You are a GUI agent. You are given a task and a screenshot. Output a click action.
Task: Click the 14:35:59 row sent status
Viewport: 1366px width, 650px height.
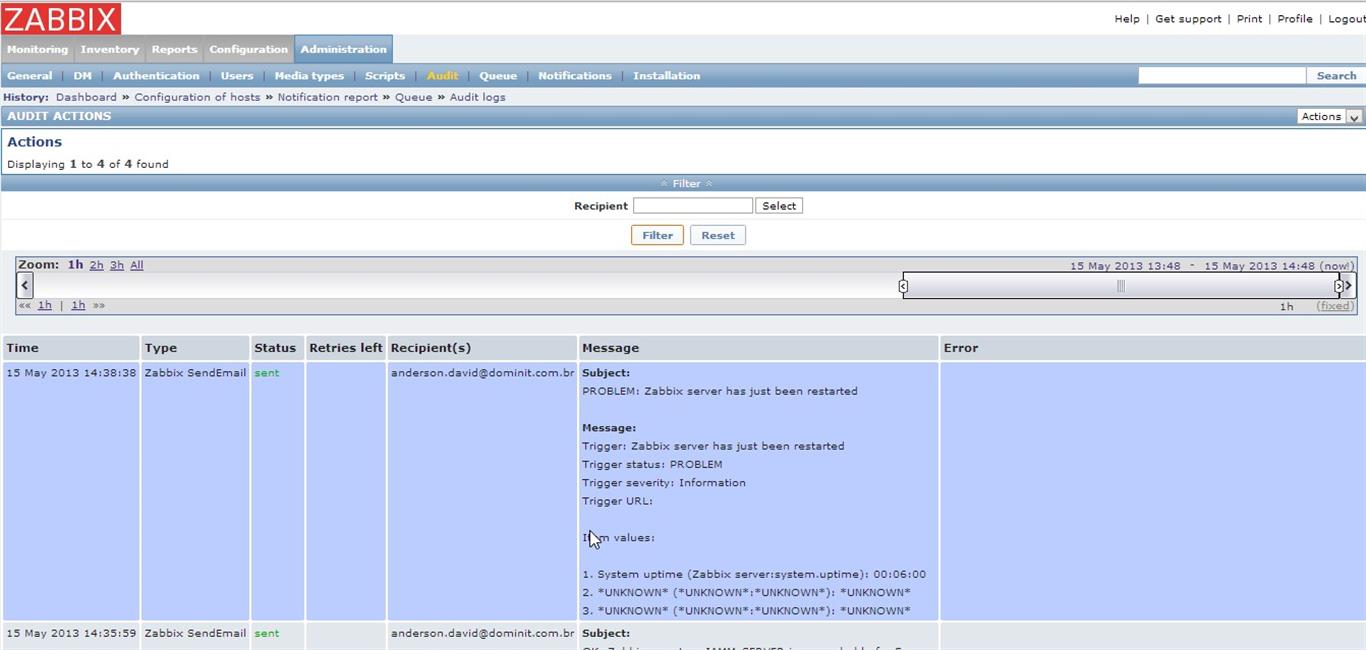(x=267, y=633)
